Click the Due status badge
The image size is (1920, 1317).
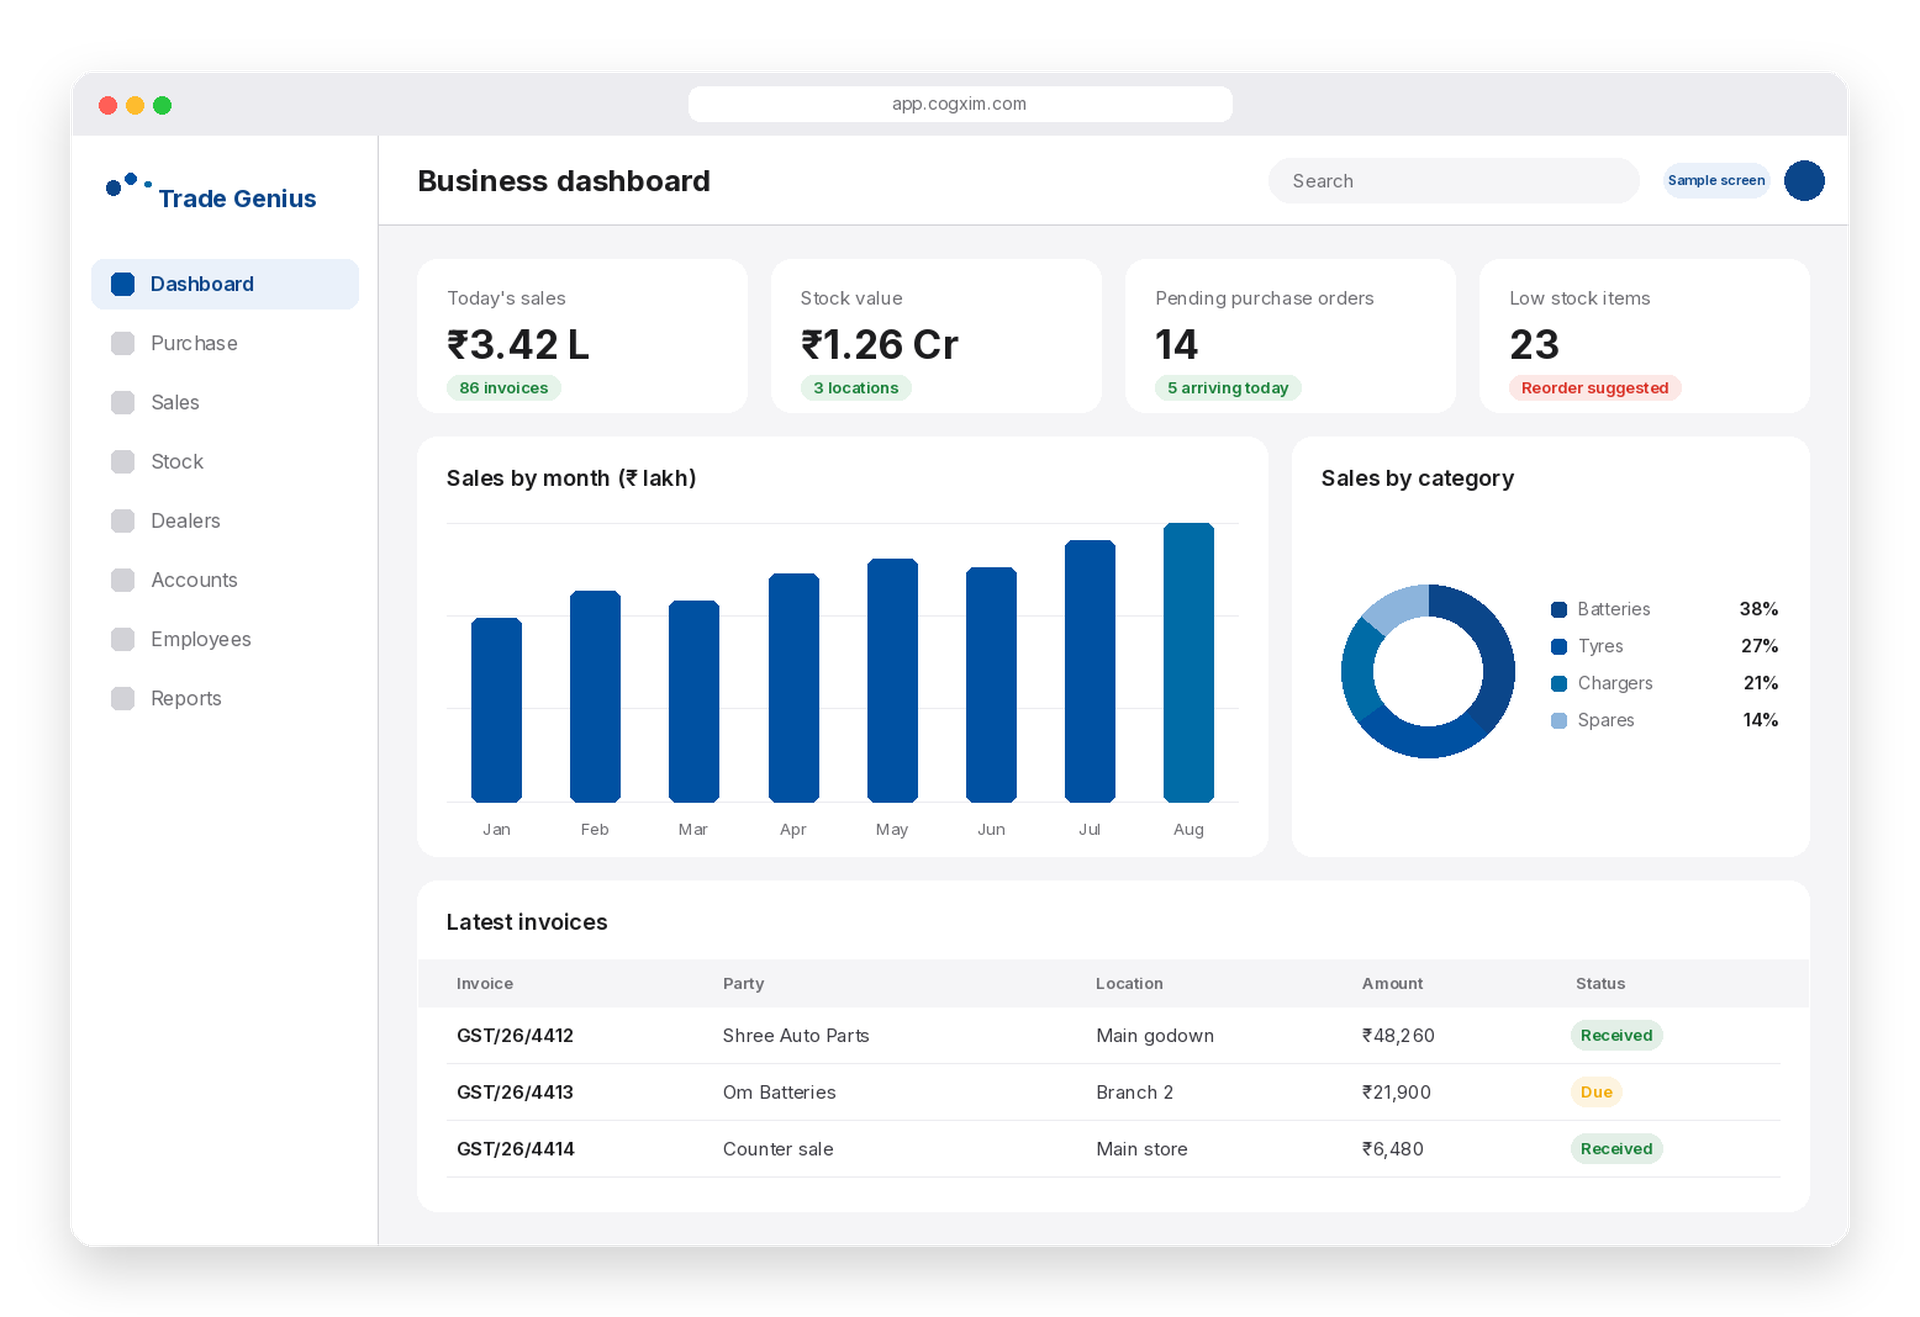[1595, 1092]
